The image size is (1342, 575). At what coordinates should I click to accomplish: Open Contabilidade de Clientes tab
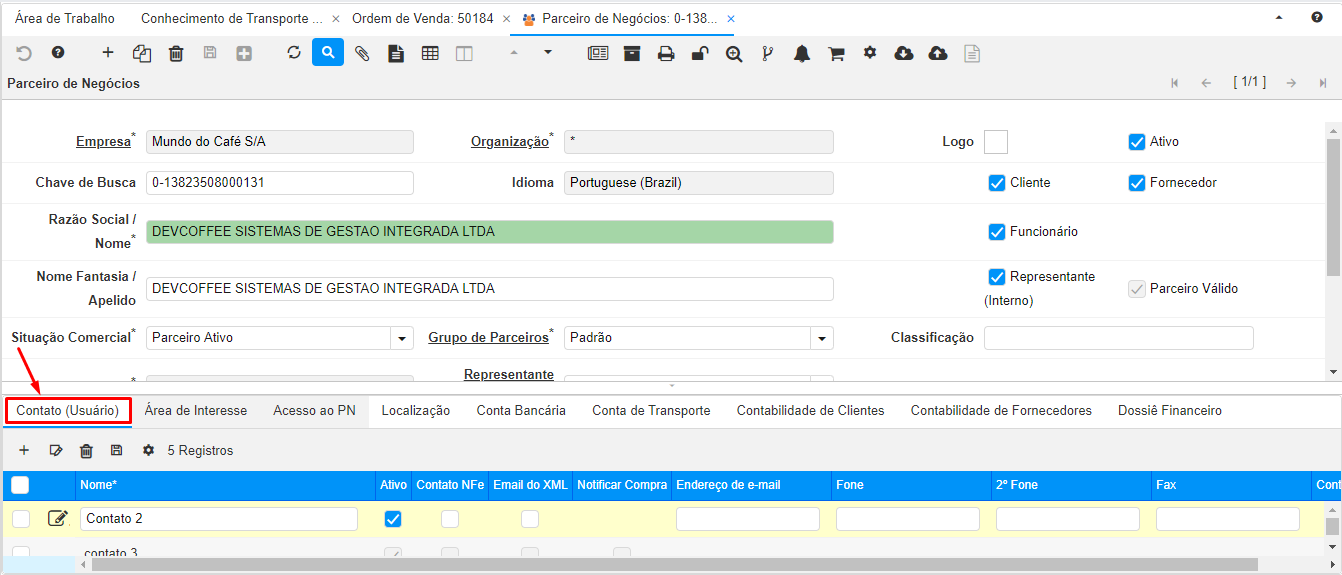[x=811, y=410]
